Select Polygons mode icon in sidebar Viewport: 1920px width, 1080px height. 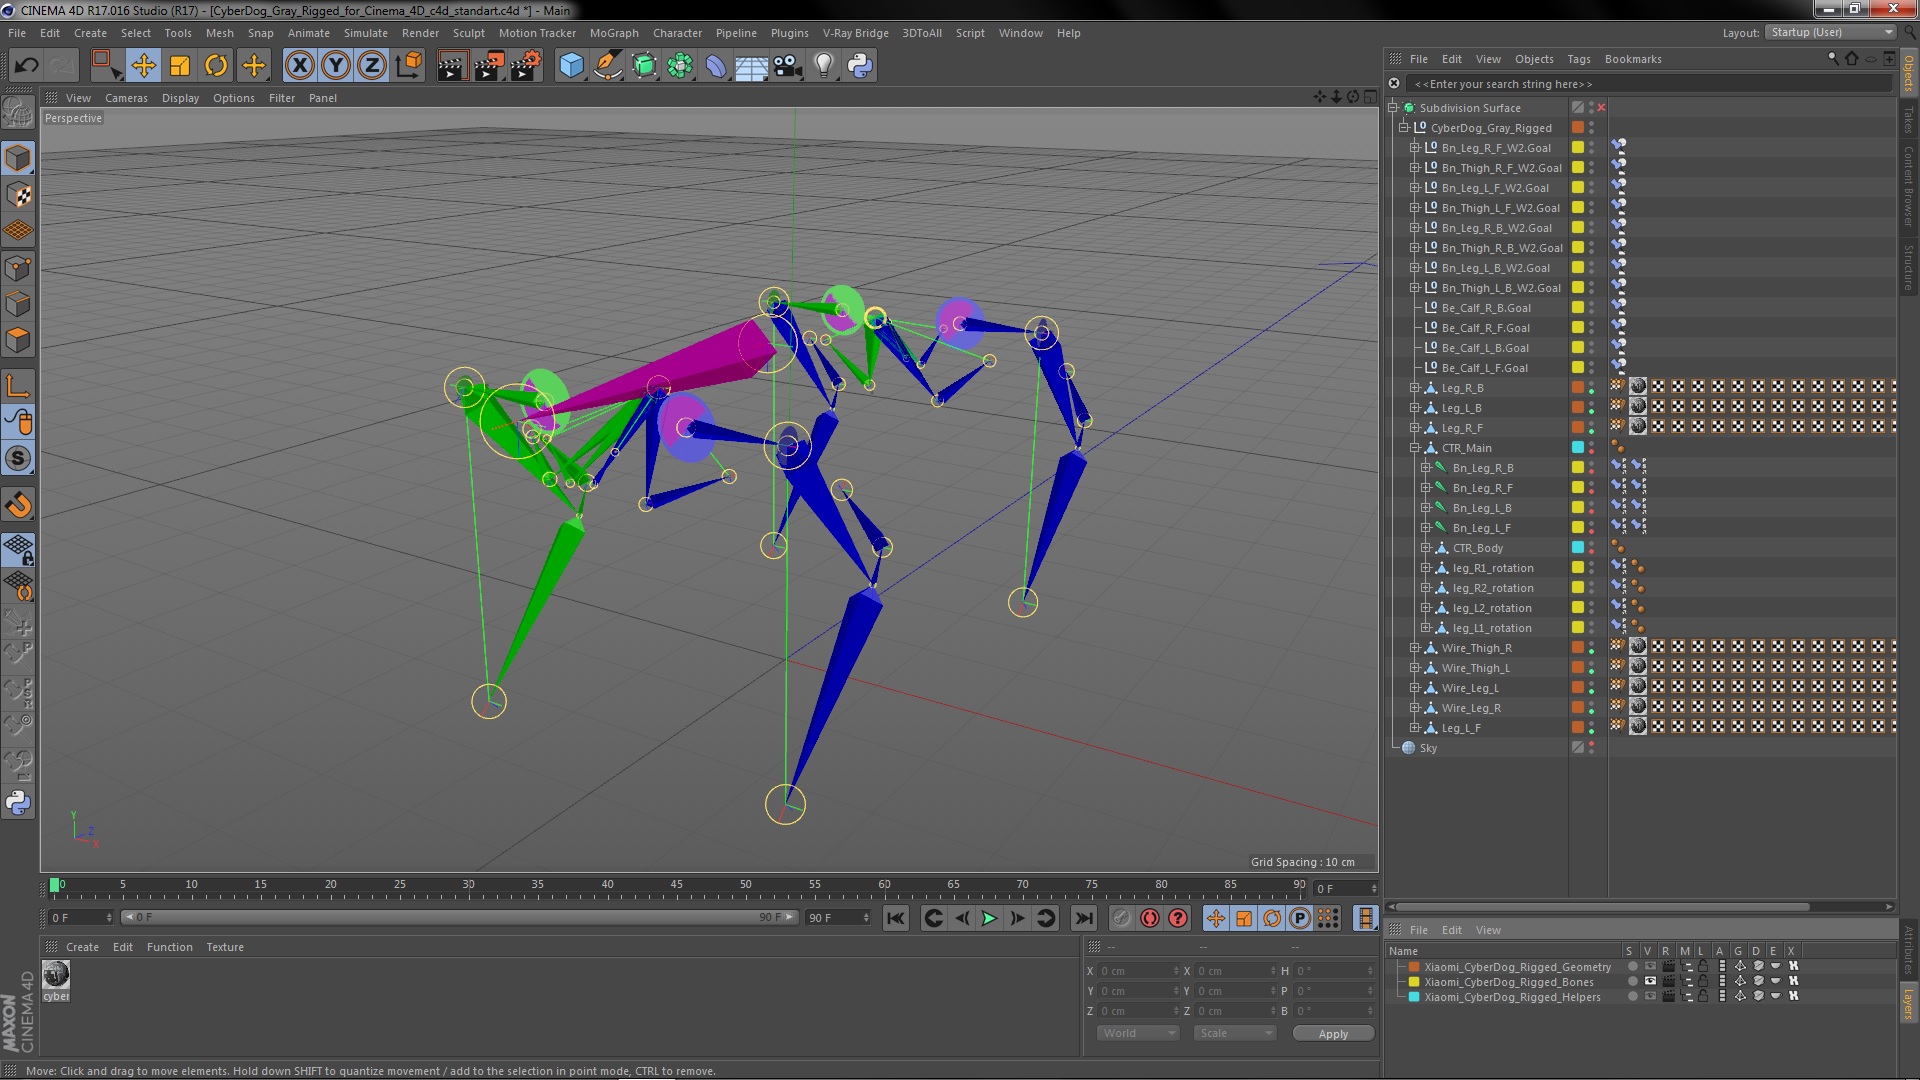18,341
